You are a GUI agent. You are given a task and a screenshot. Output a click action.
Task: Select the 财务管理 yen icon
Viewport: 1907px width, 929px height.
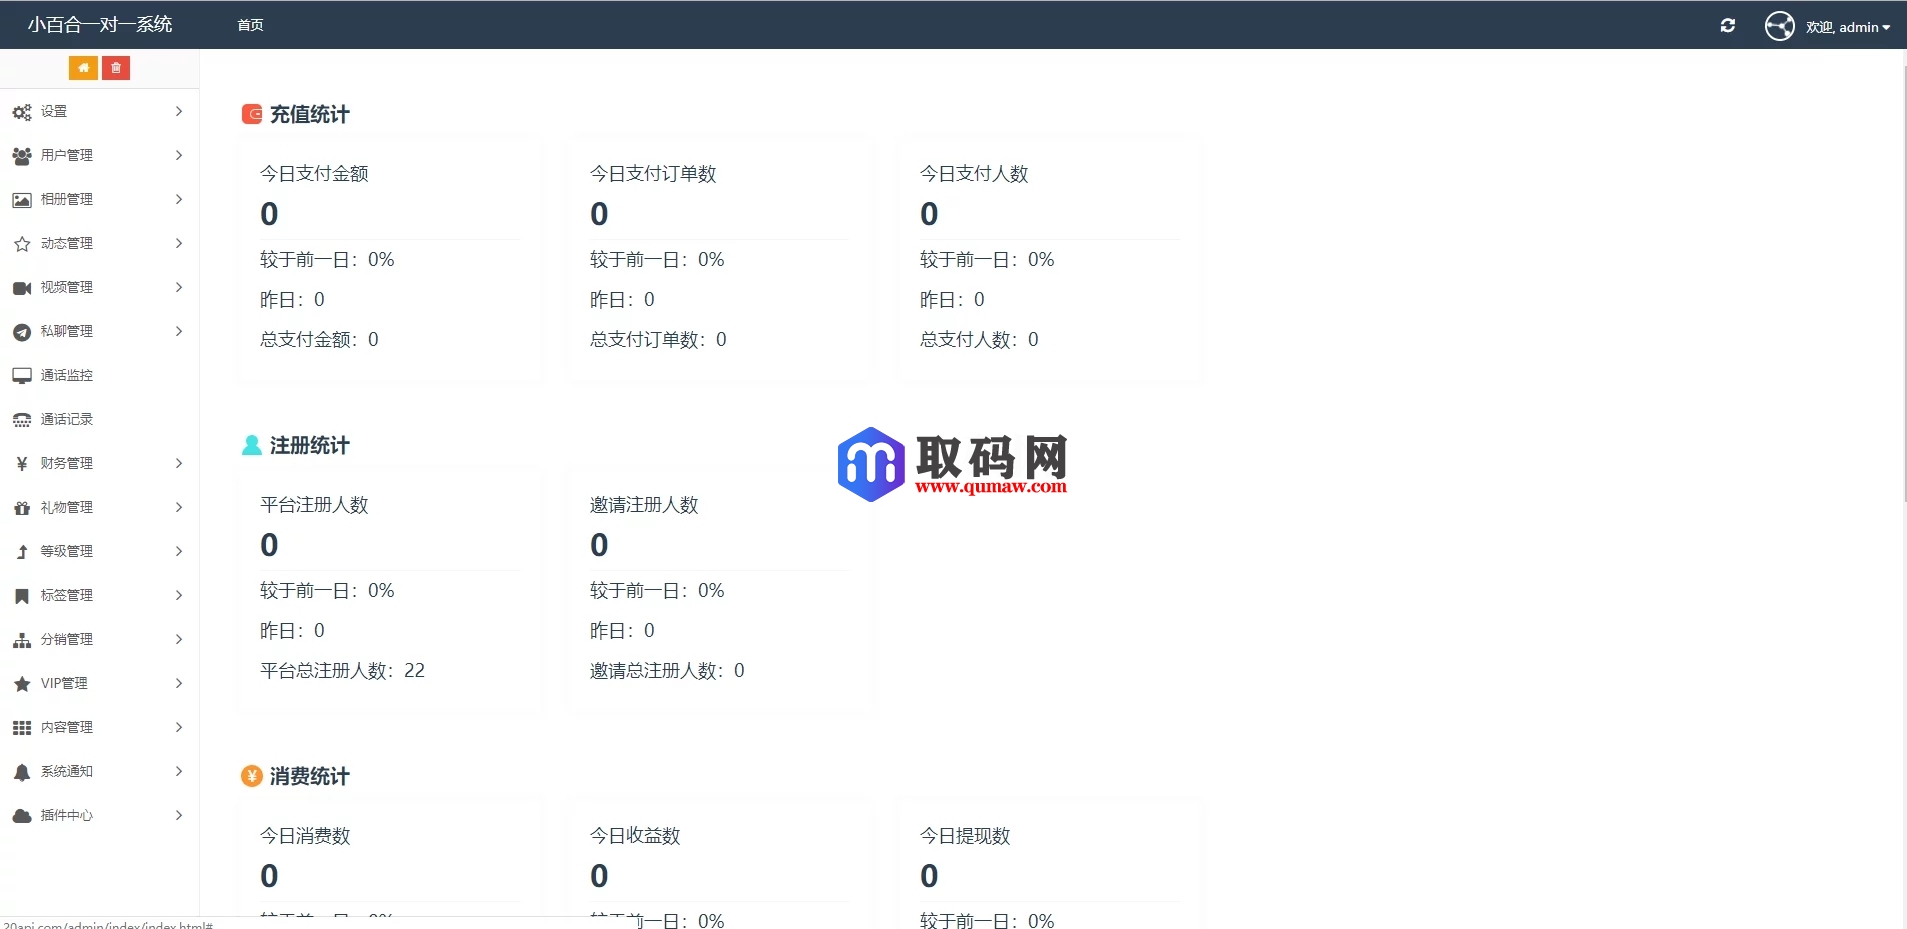click(22, 463)
